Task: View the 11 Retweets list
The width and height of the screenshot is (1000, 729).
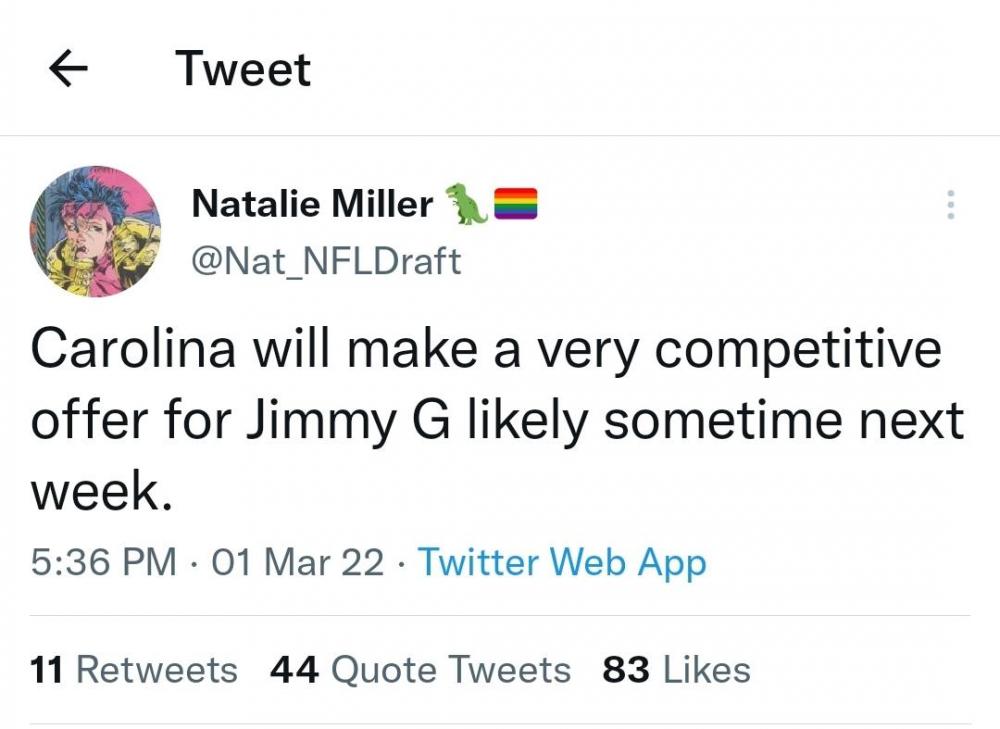Action: (134, 670)
